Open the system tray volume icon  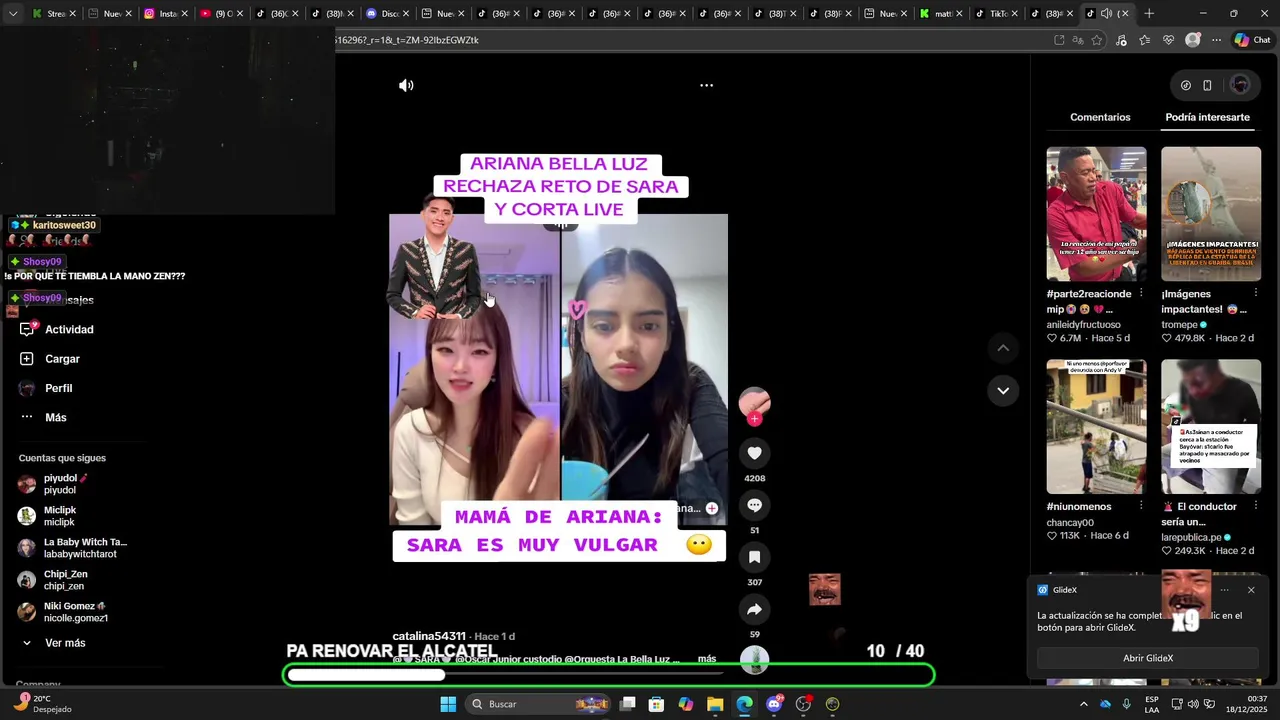1193,704
